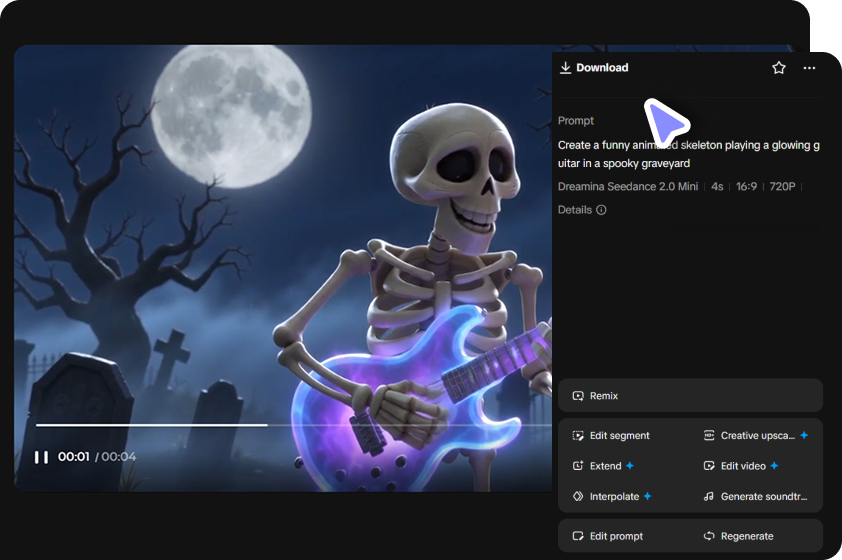Viewport: 842px width, 560px height.
Task: Pause the video playback
Action: point(41,457)
